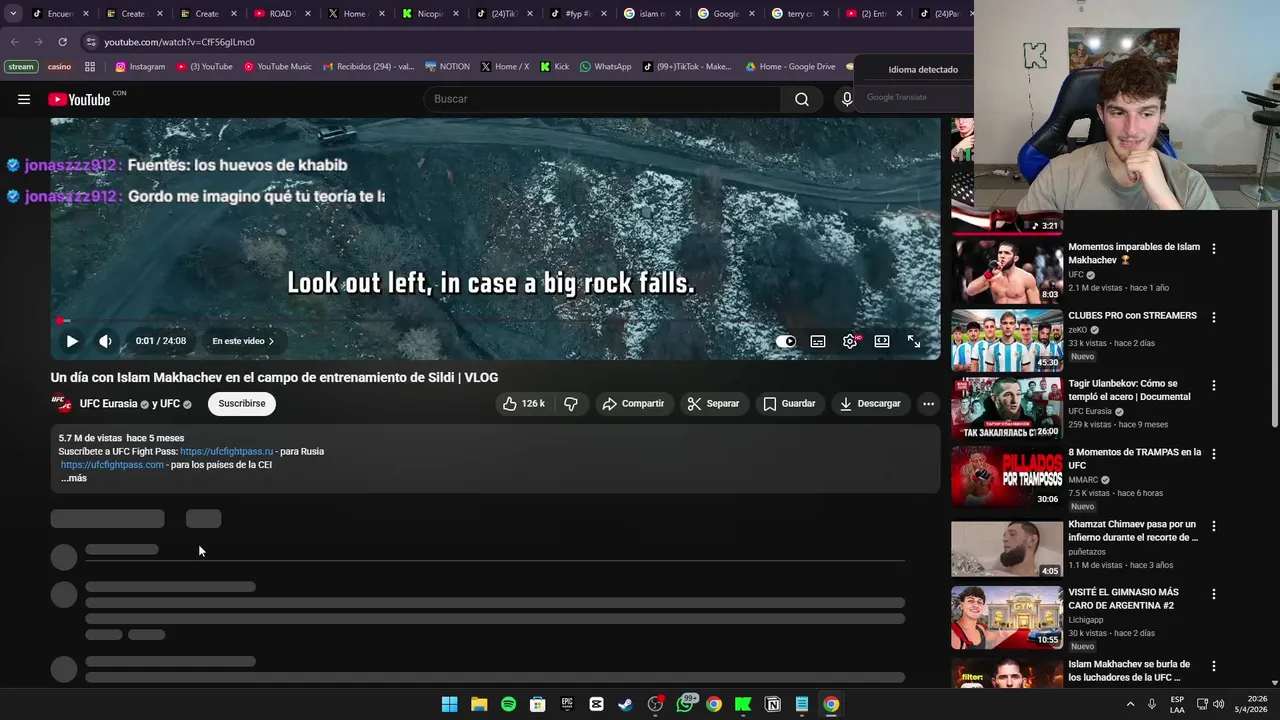Screen dimensions: 1280x720
Task: Open the WhatsApp bookmark
Action: [606, 67]
